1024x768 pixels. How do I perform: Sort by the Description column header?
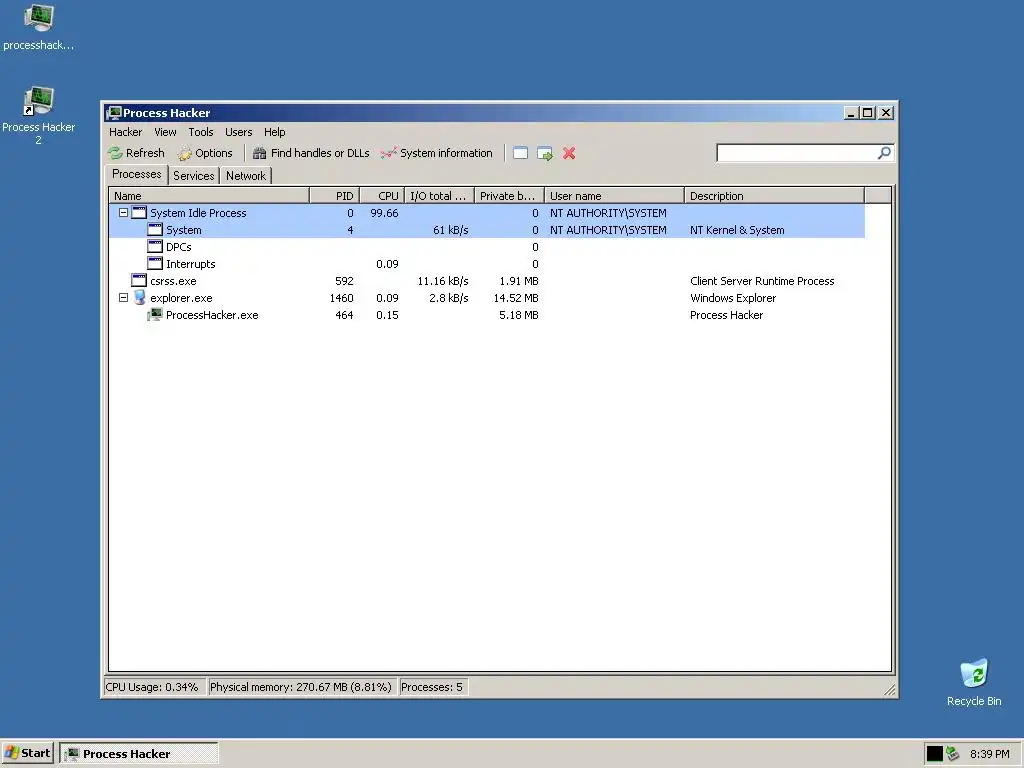[x=775, y=196]
